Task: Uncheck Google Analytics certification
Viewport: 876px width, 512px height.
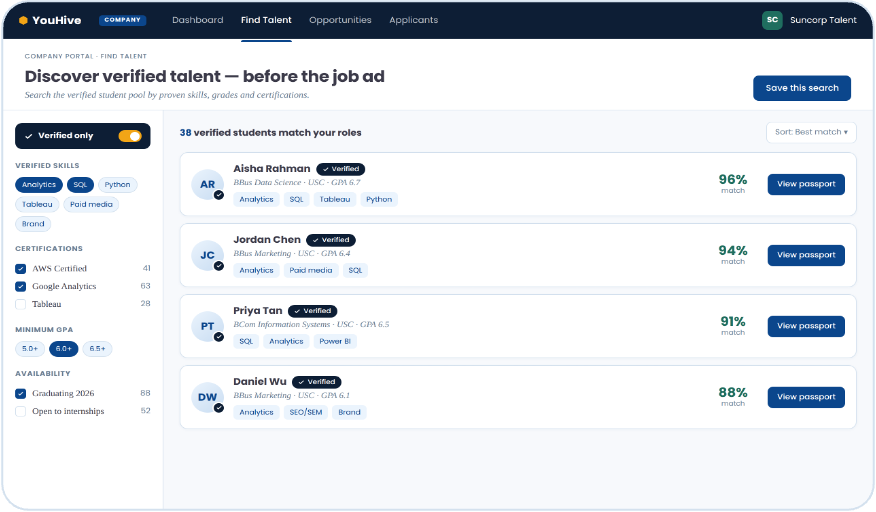Action: click(21, 287)
